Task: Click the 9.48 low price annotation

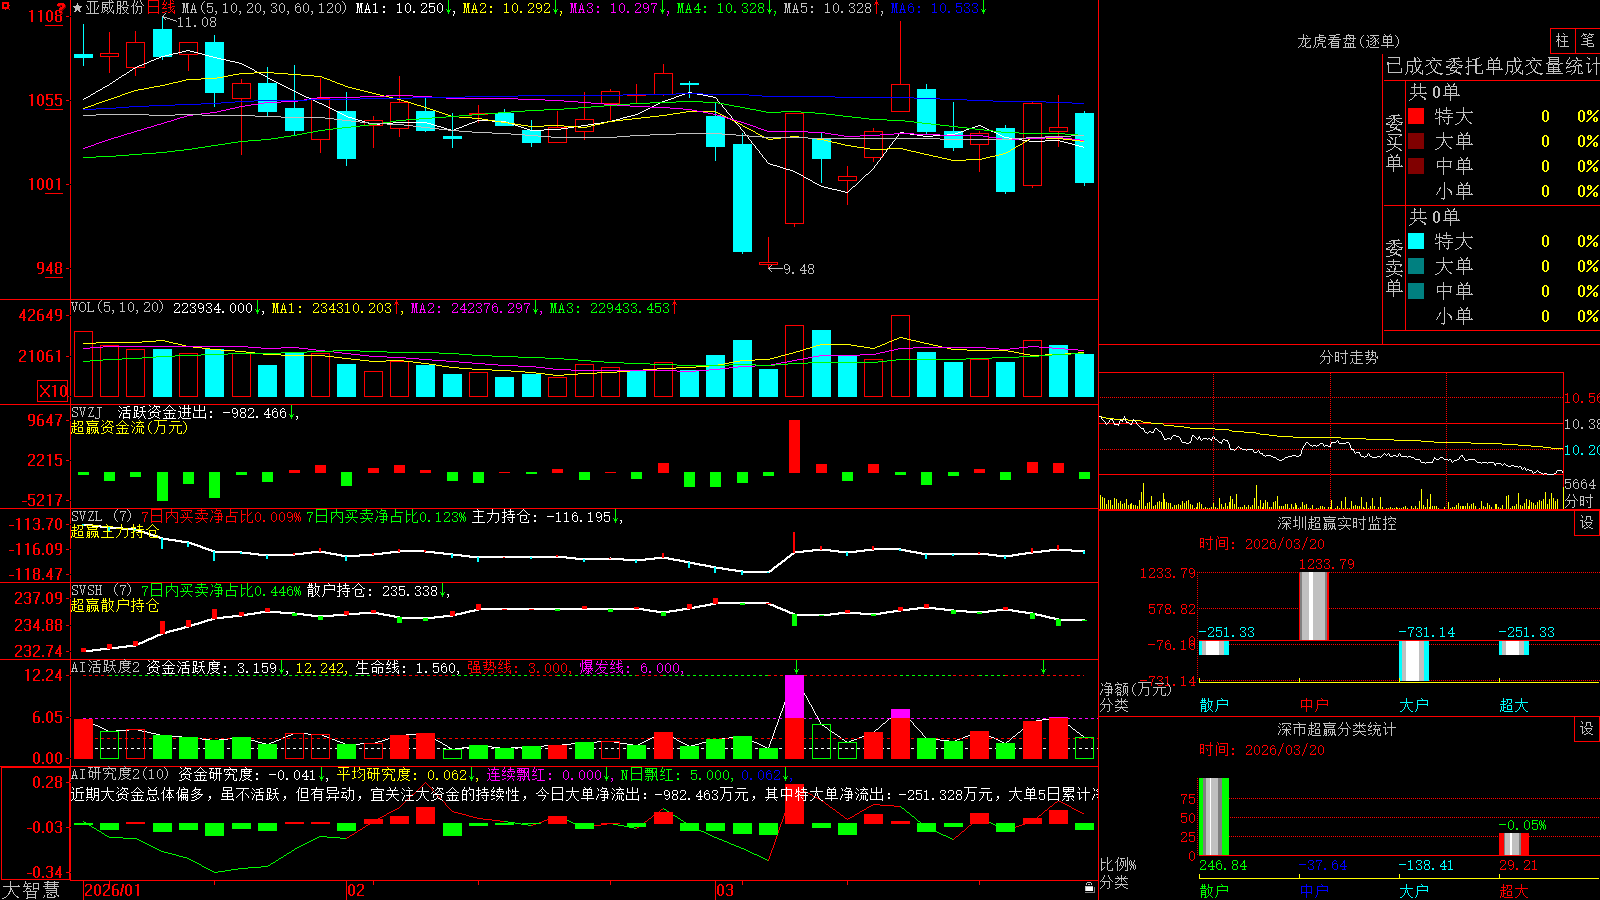Action: (798, 269)
